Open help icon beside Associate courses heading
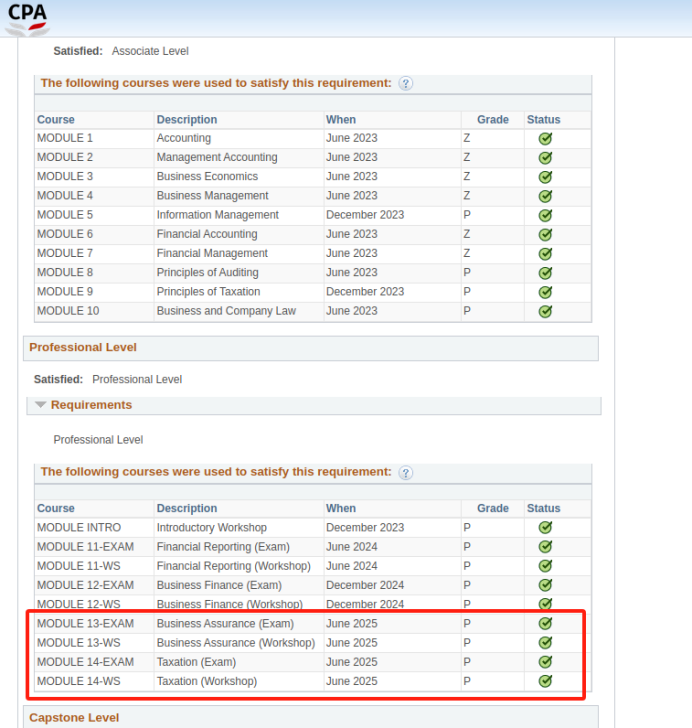 pos(406,84)
